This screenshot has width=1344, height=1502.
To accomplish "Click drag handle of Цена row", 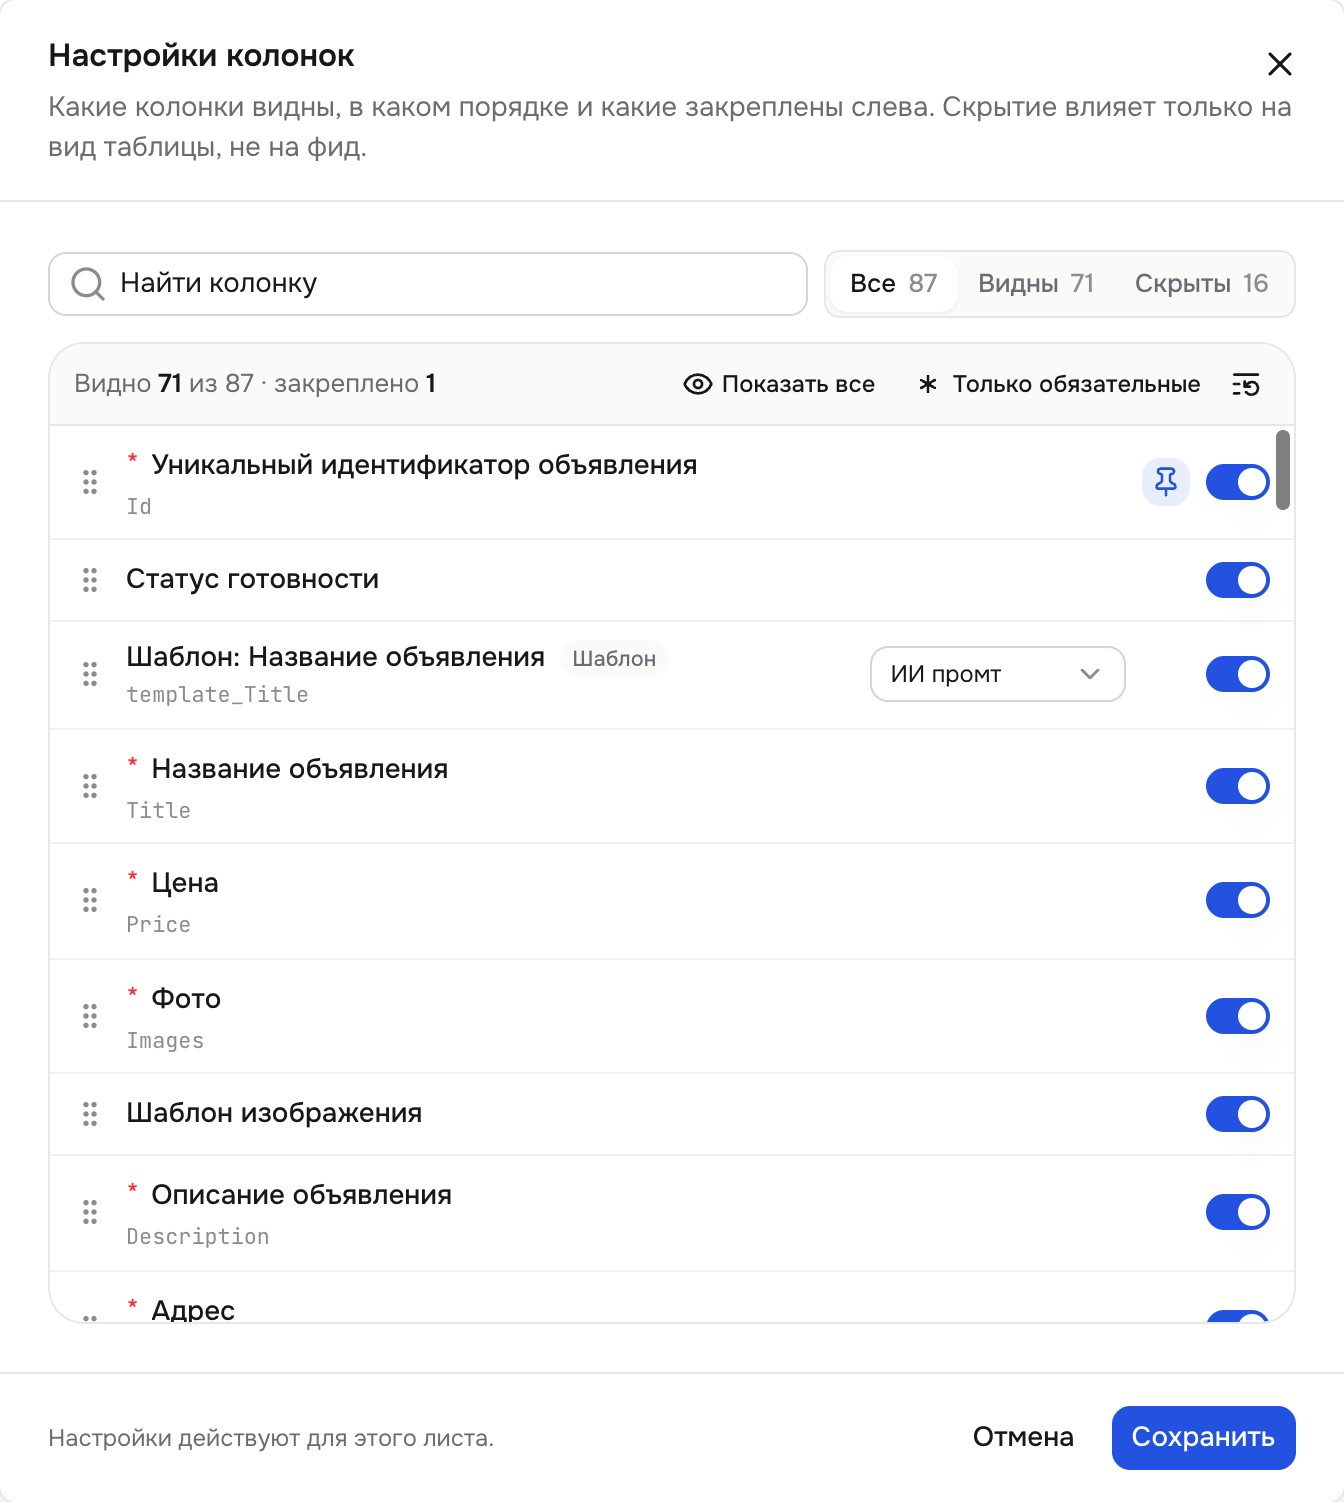I will click(90, 900).
